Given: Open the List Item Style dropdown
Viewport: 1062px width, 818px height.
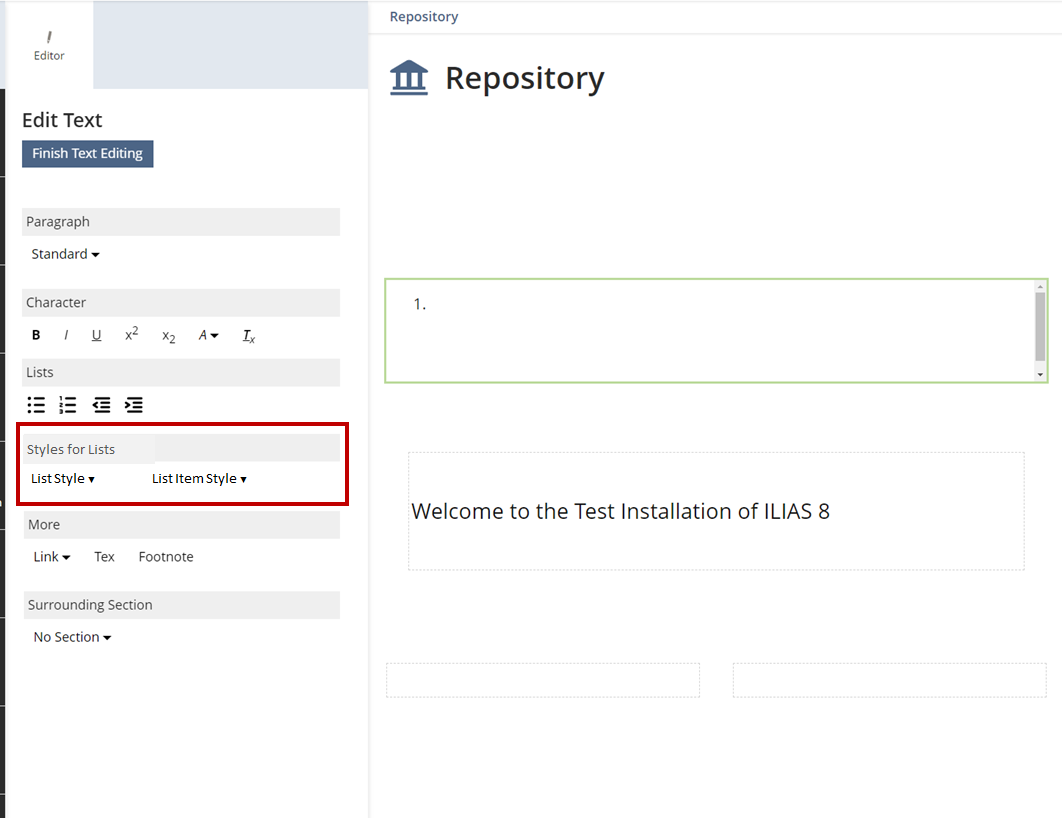Looking at the screenshot, I should pyautogui.click(x=199, y=479).
